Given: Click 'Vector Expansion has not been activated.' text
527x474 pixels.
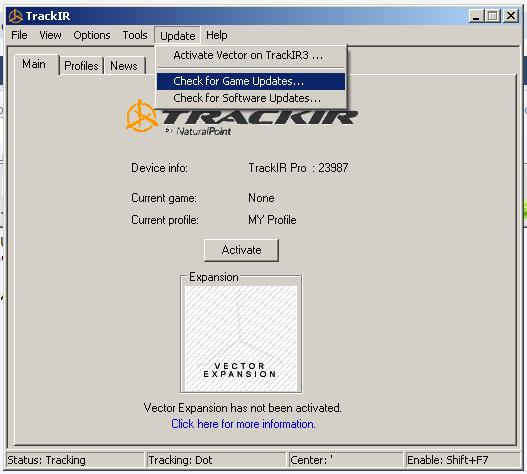Looking at the screenshot, I should click(242, 408).
